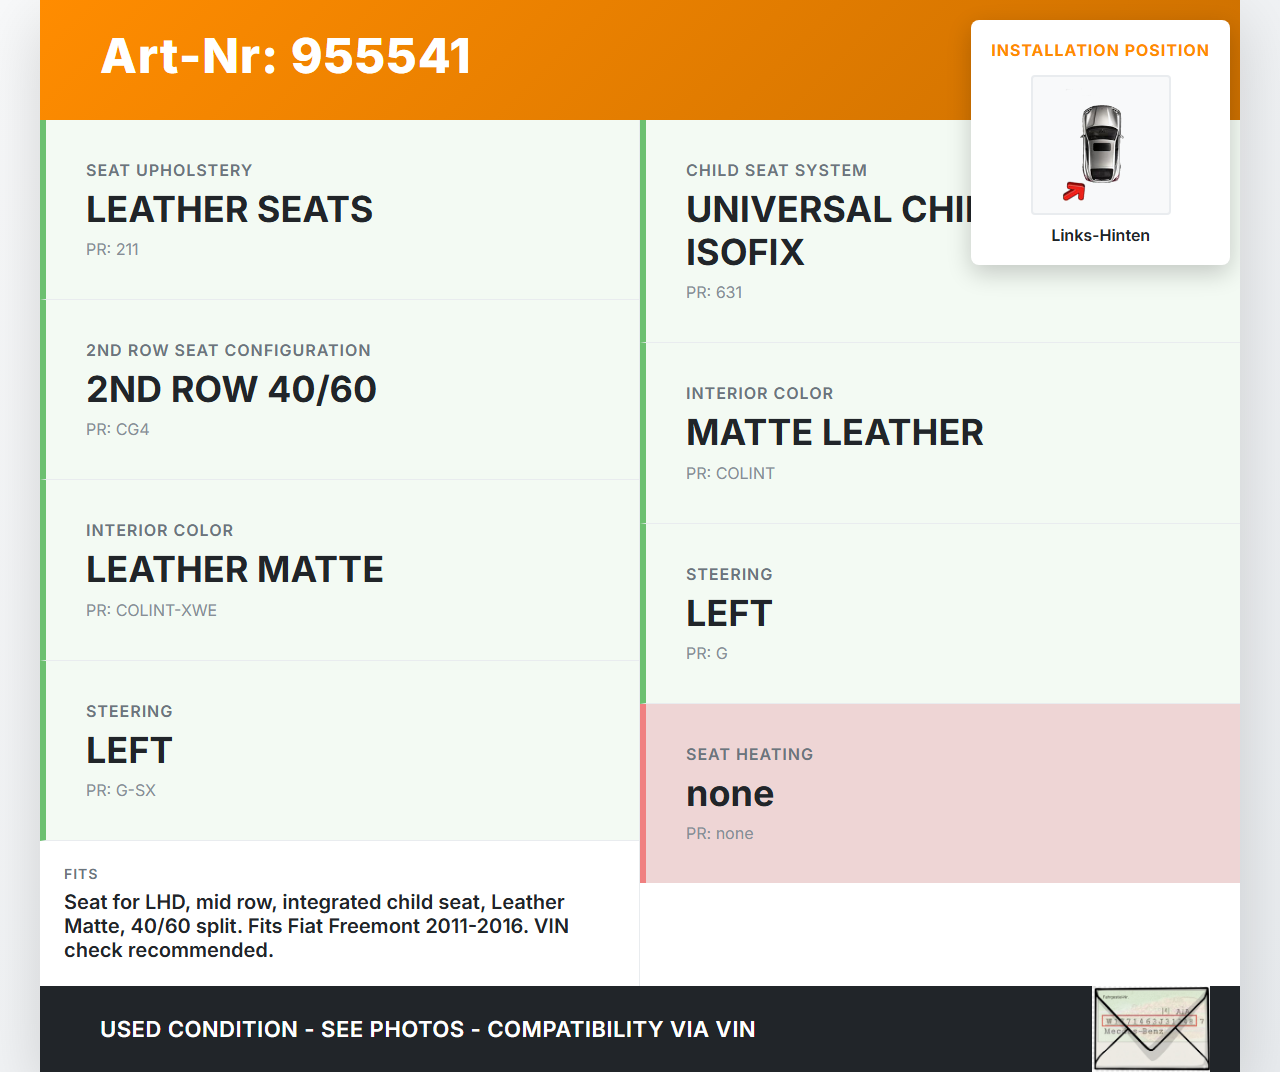Click the red arrow on the car diagram

click(x=1074, y=191)
